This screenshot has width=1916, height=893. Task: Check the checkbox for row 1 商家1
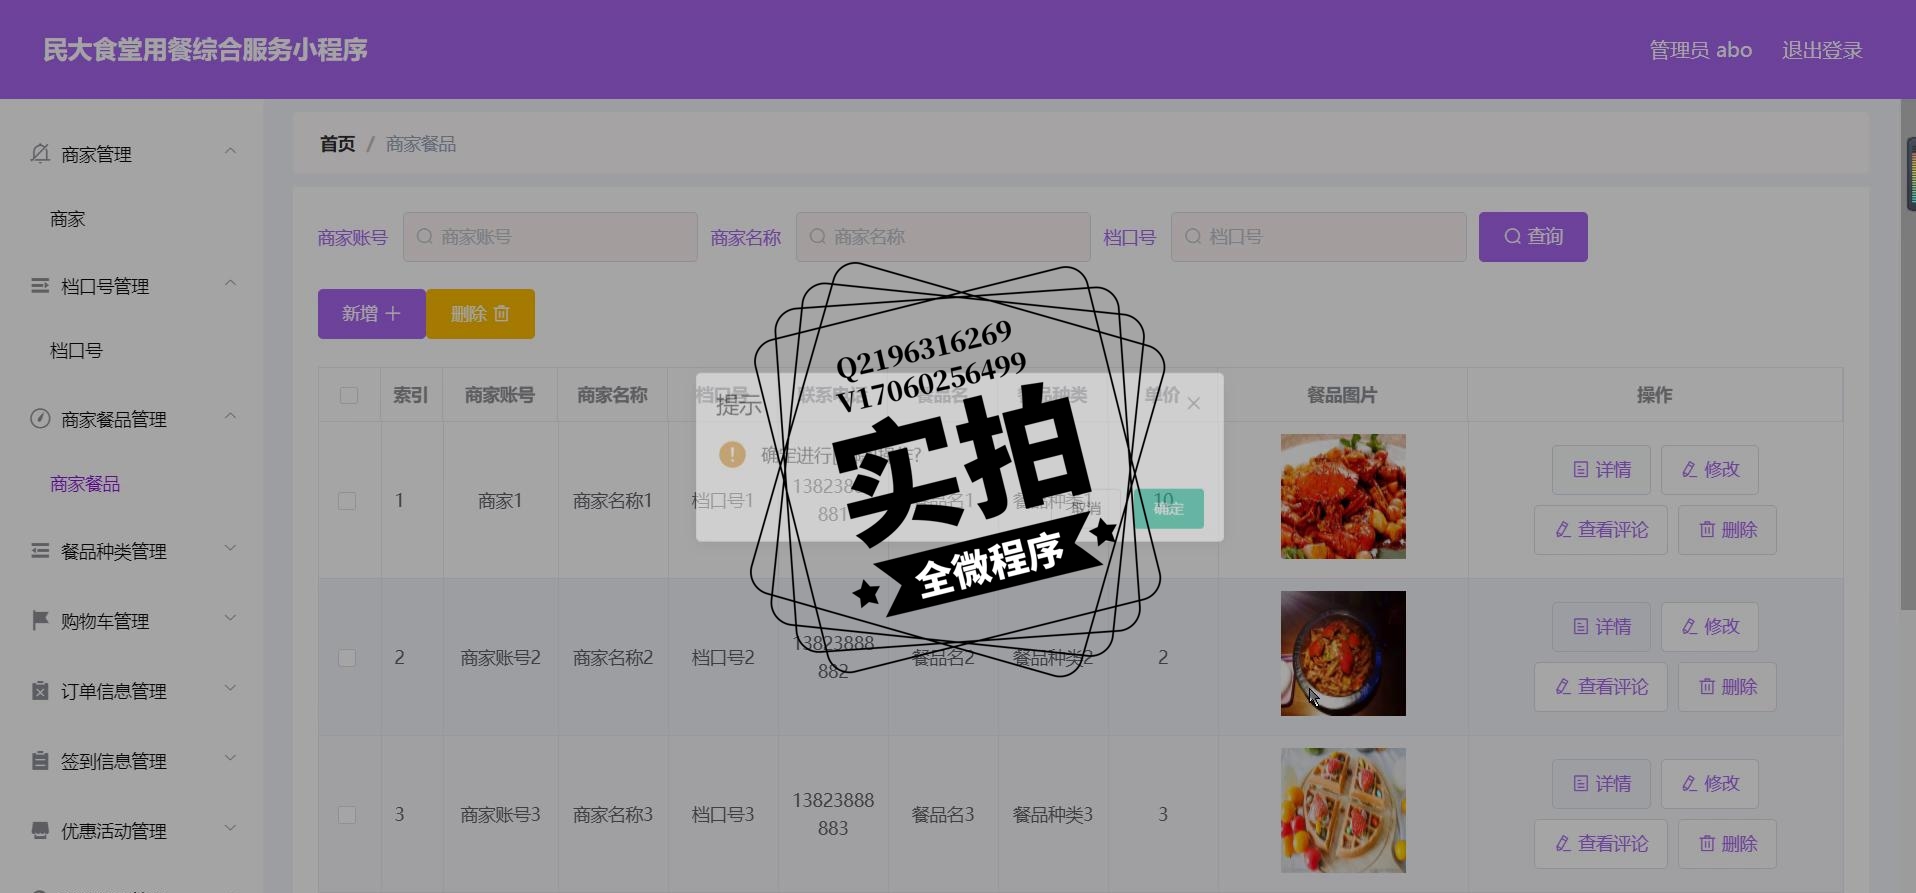click(x=347, y=501)
